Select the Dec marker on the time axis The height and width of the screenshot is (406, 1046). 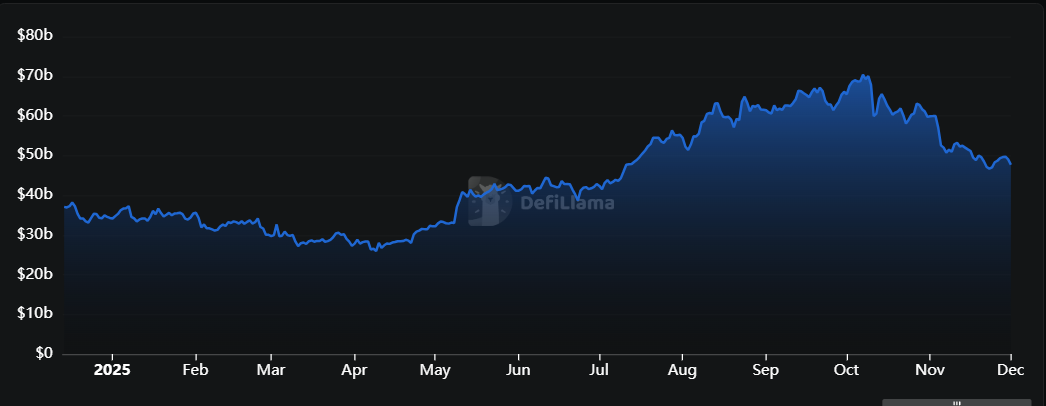pos(1011,368)
